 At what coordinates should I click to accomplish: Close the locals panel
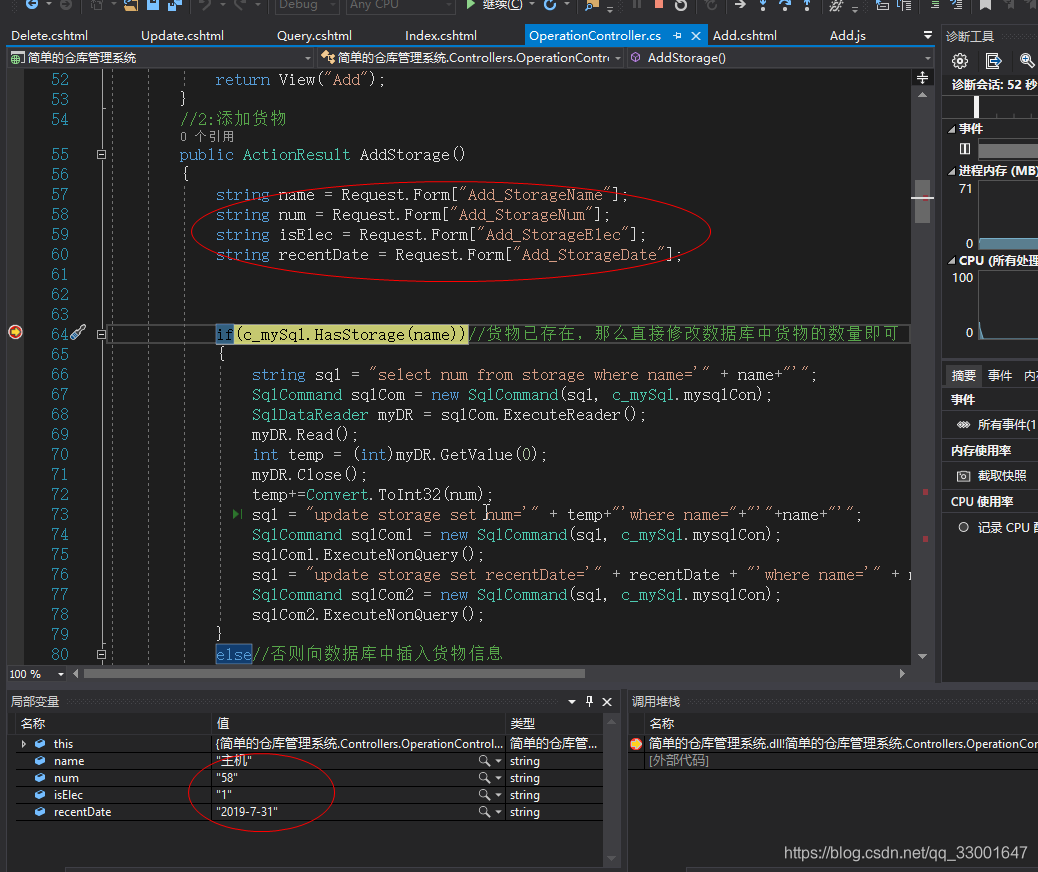click(607, 702)
